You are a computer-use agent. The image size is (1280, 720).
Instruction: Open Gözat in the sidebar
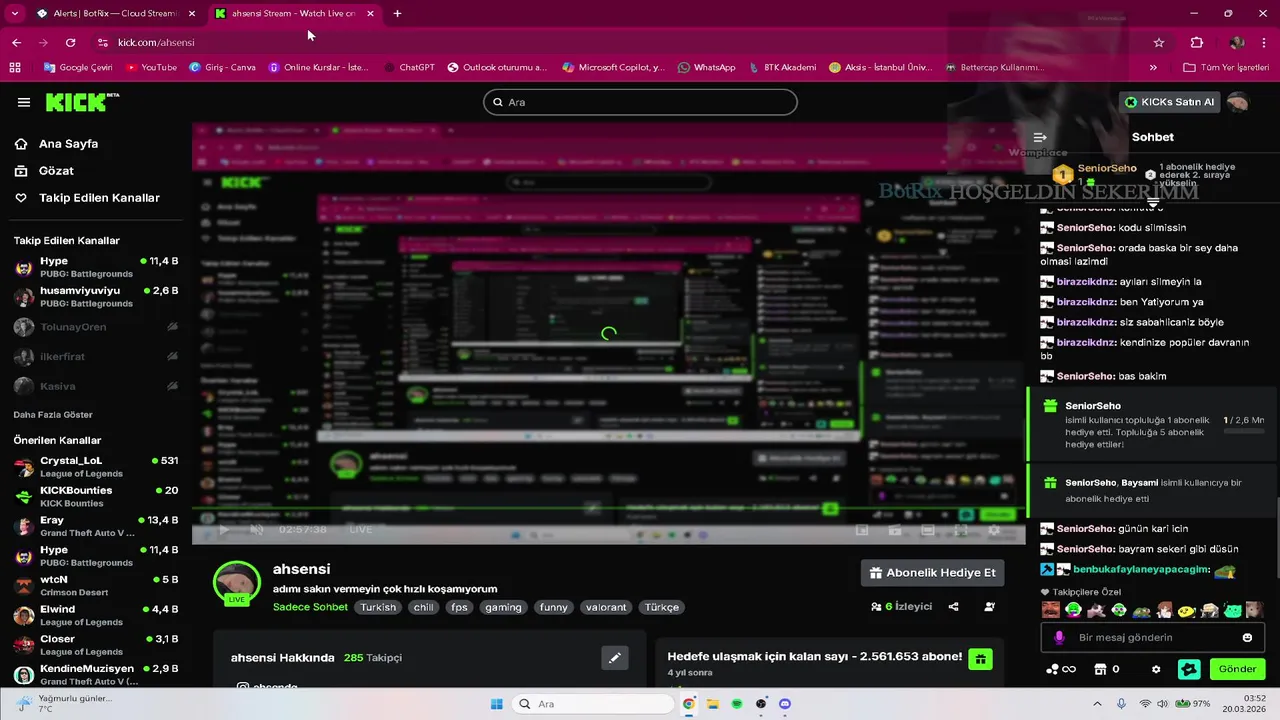point(44,171)
